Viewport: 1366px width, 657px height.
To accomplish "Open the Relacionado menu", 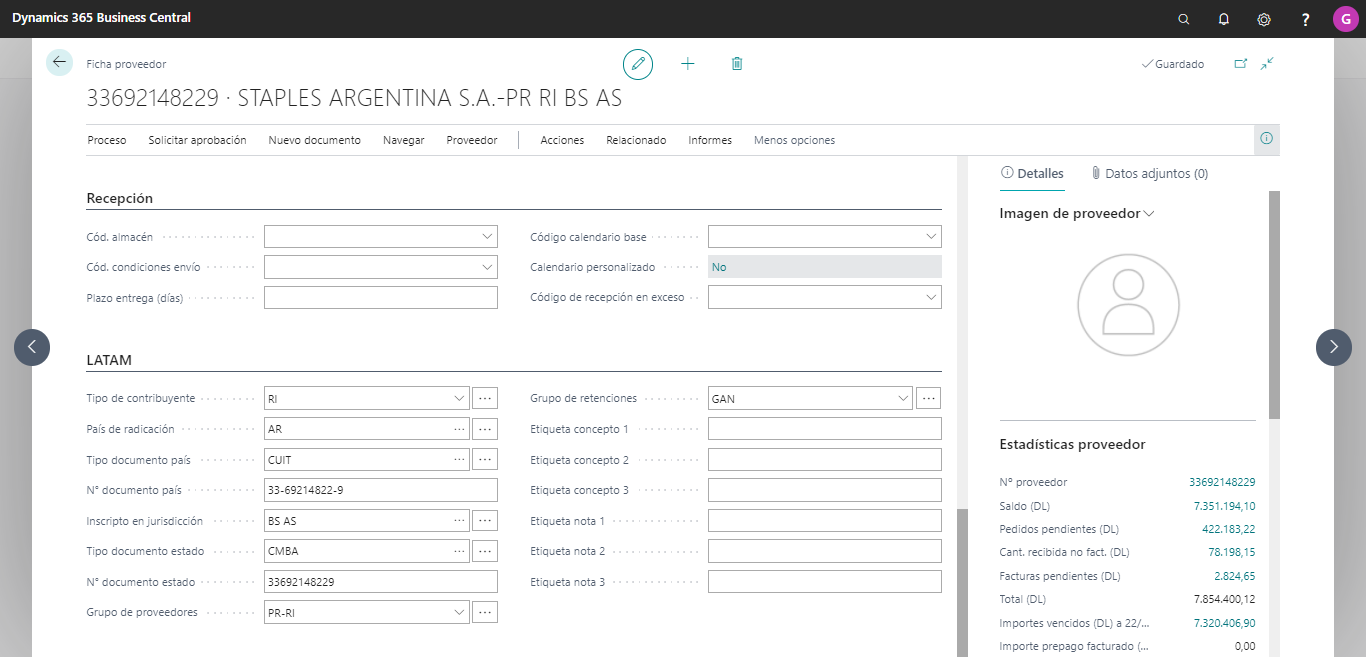I will [x=636, y=140].
